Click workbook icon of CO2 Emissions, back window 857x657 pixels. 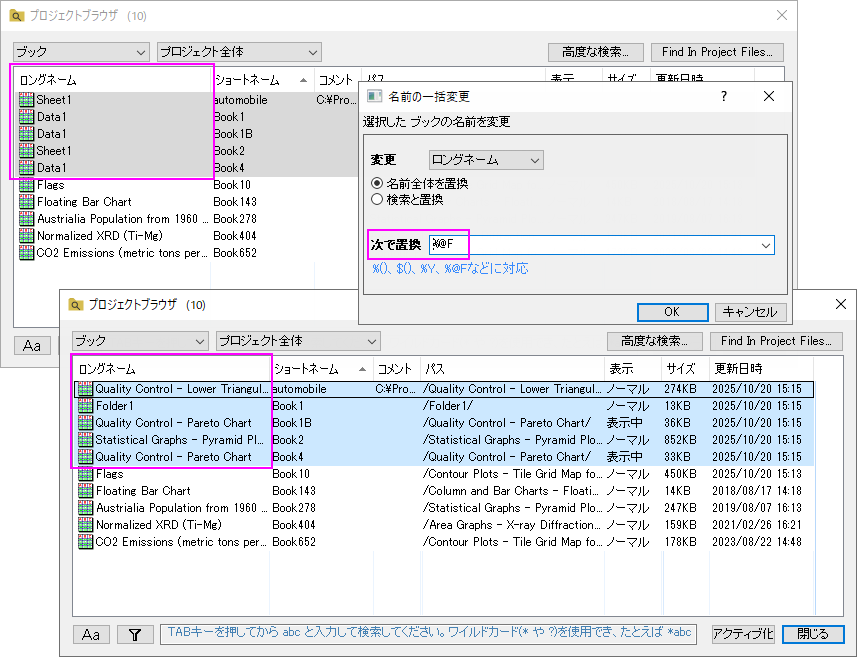tap(26, 253)
